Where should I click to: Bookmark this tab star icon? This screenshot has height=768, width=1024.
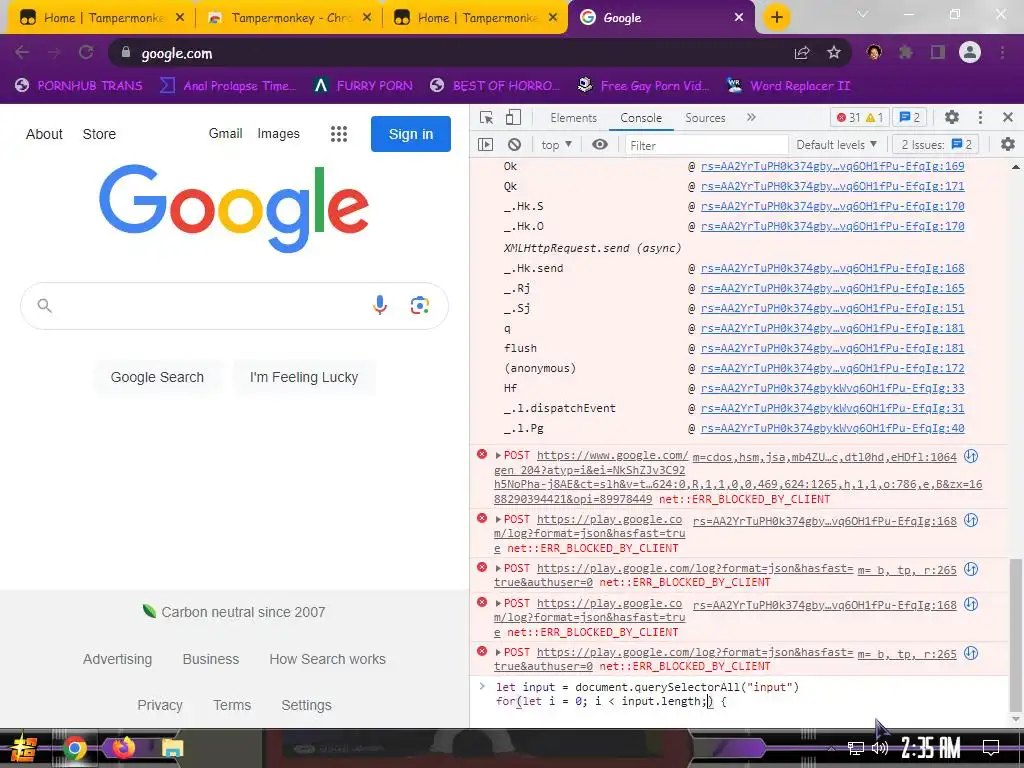tap(834, 53)
